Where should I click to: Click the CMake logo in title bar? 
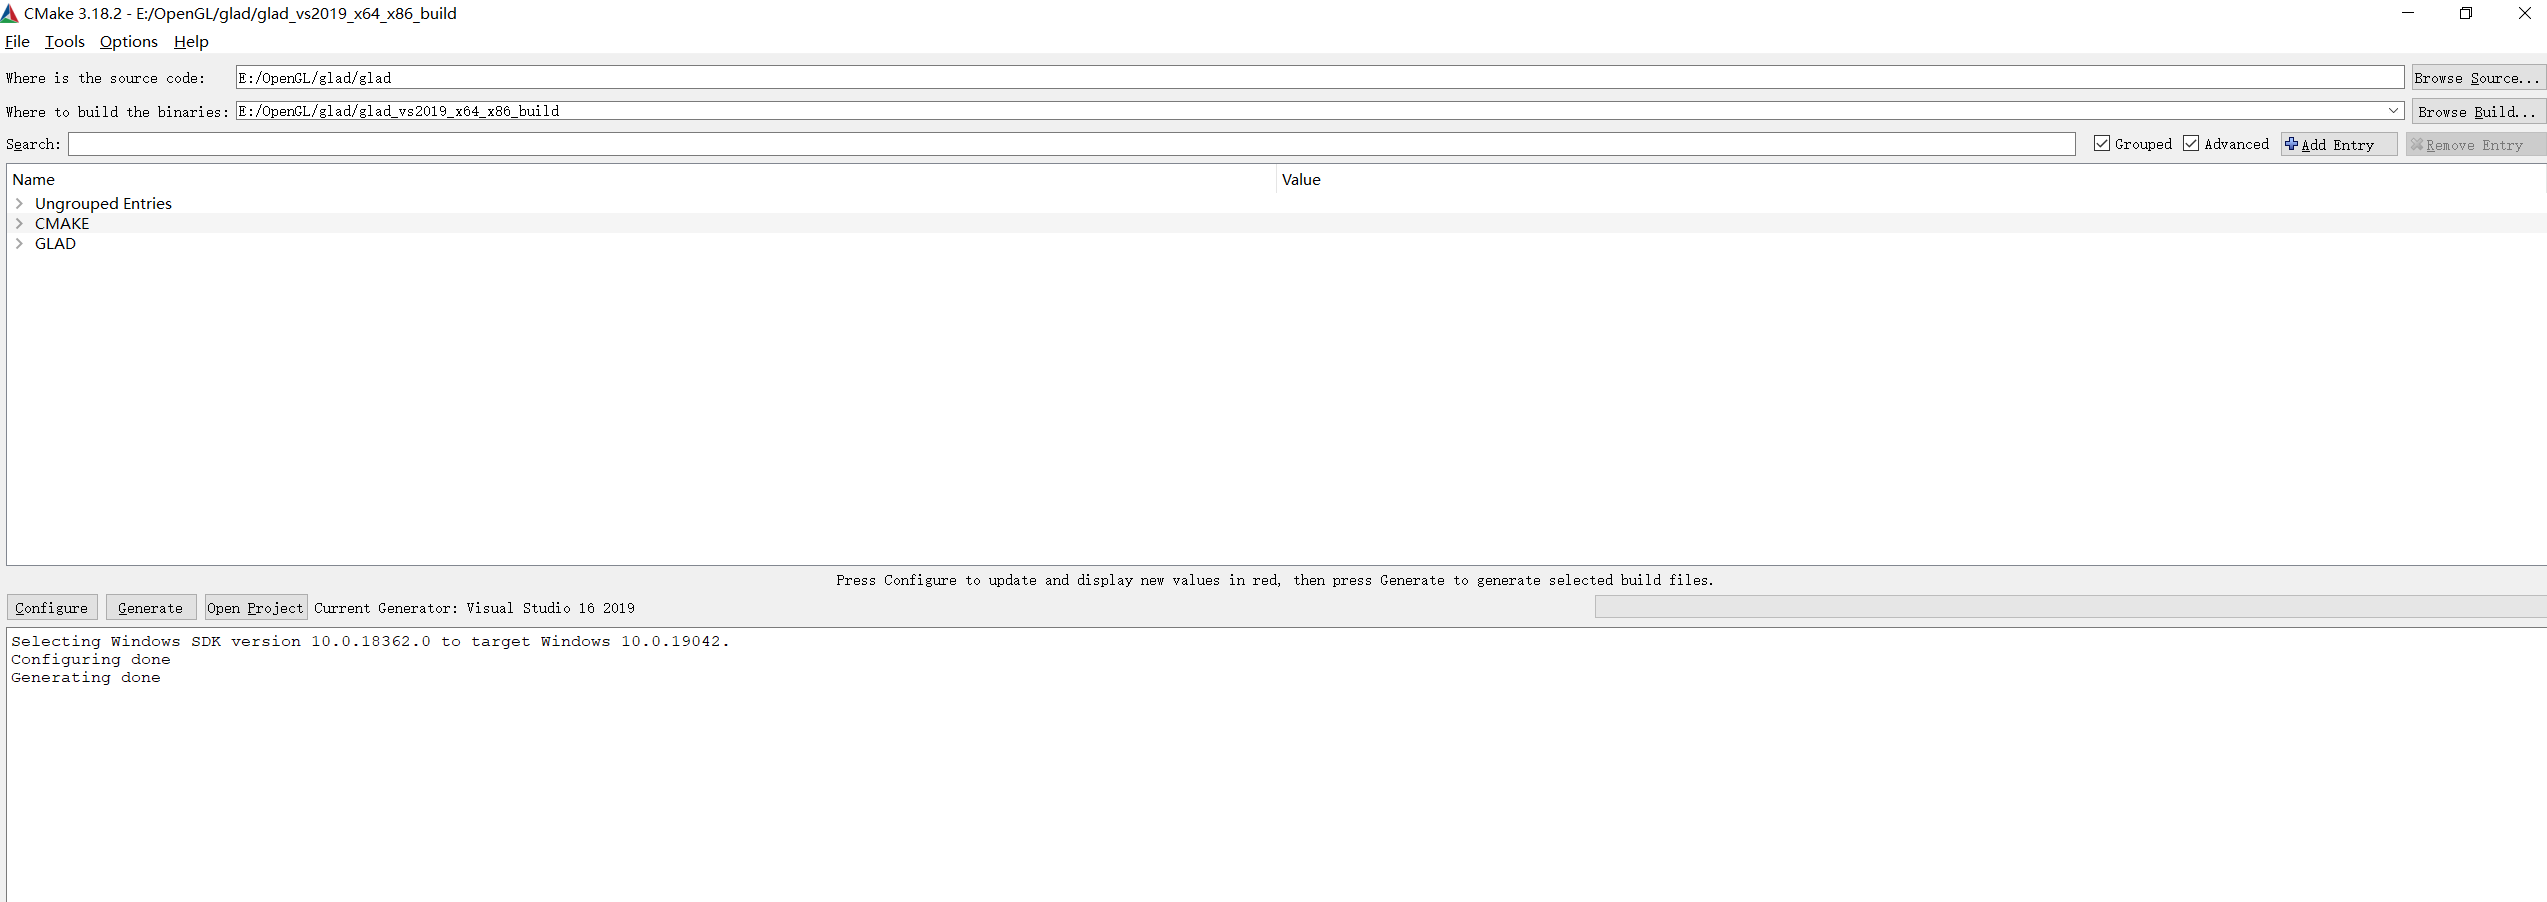[10, 13]
